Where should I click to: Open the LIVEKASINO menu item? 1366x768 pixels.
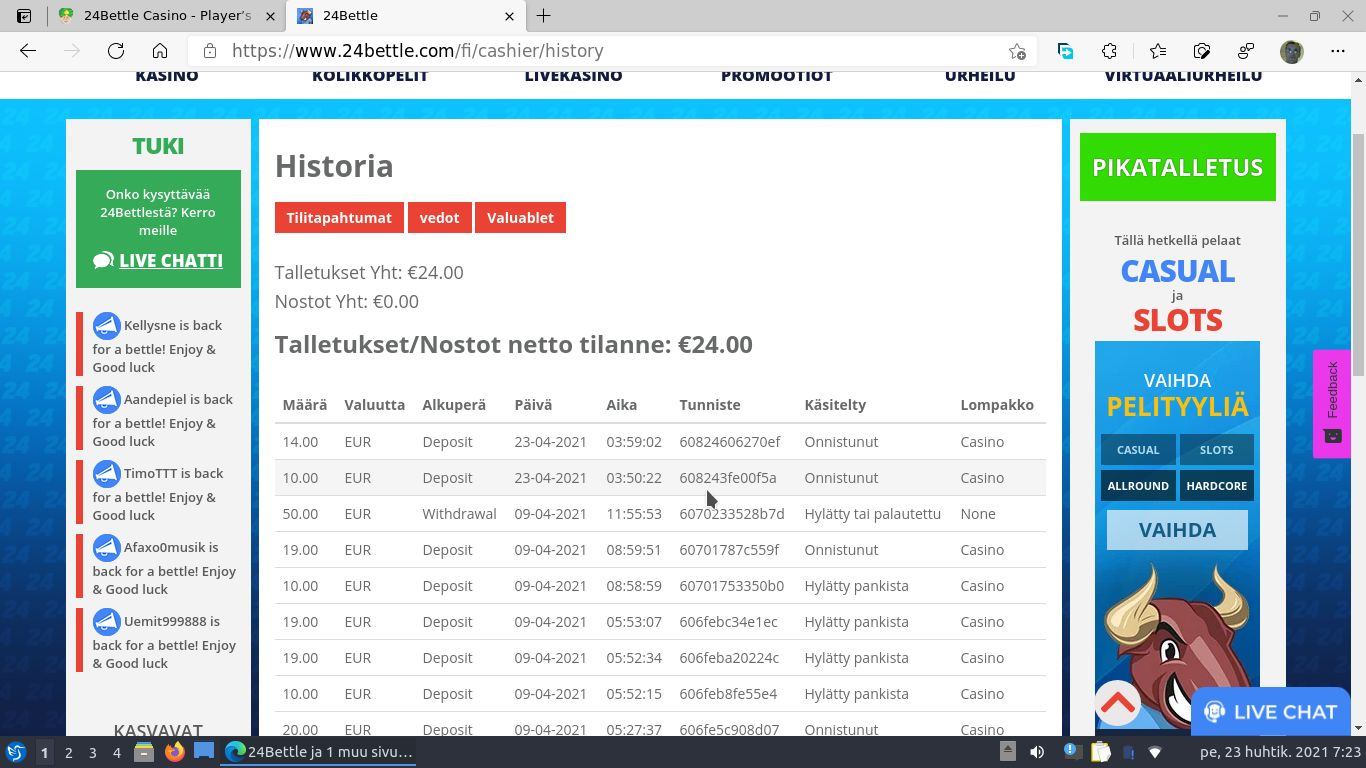(x=573, y=77)
